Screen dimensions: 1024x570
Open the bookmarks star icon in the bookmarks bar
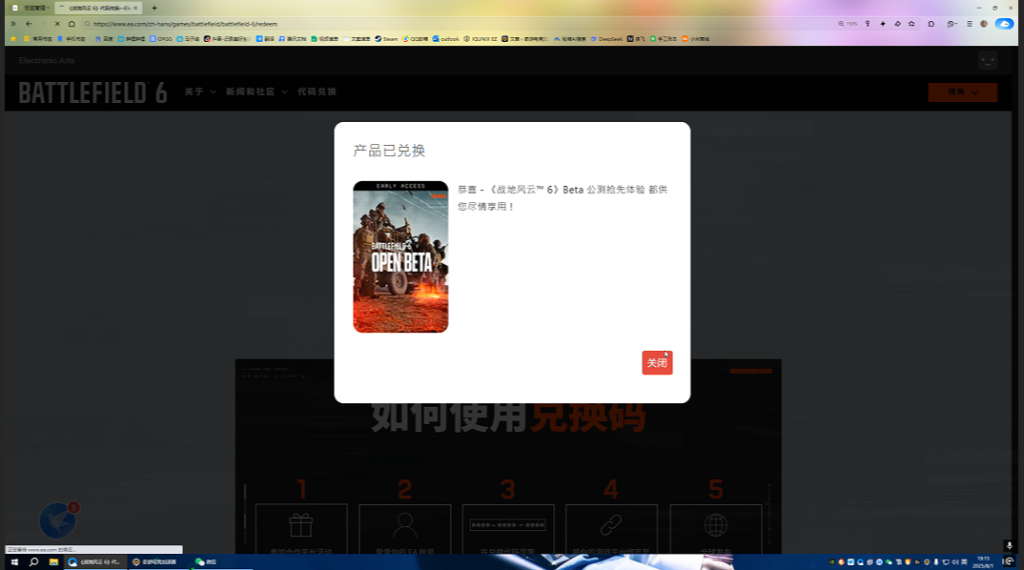(x=13, y=39)
